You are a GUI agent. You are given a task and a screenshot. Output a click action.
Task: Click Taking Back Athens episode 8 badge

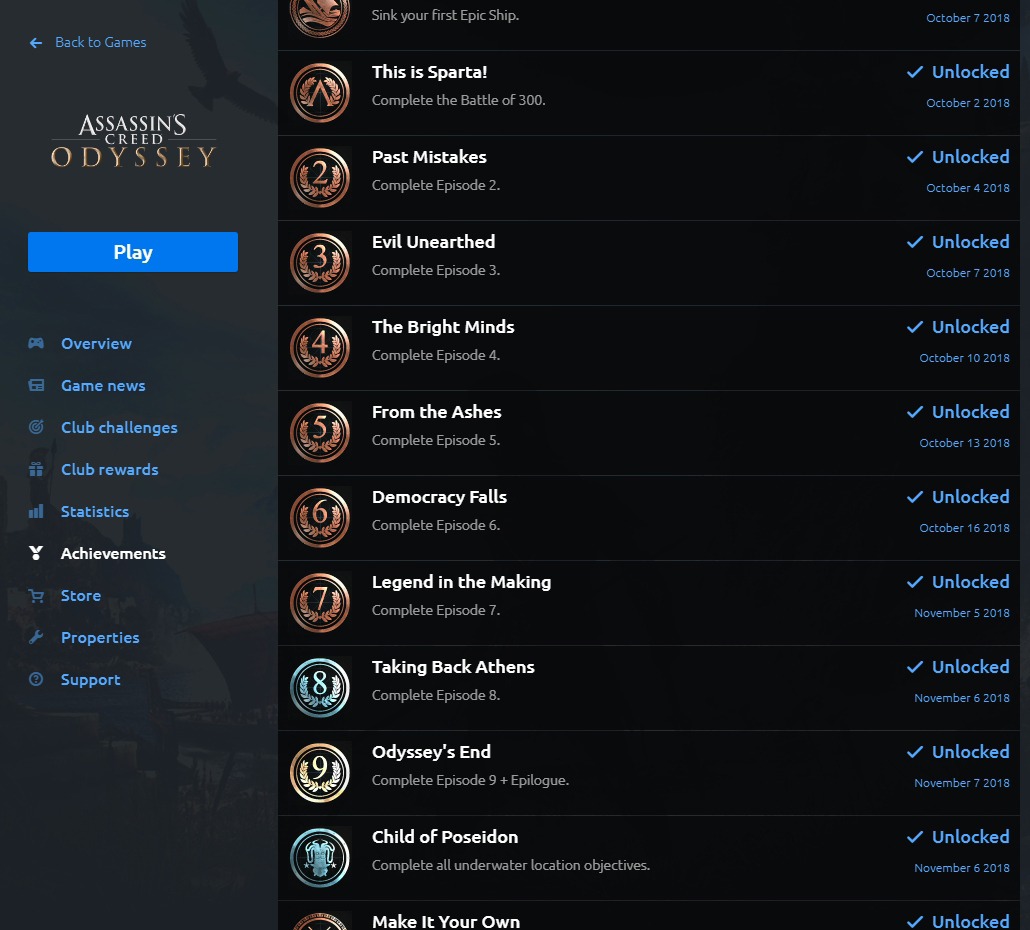tap(320, 688)
